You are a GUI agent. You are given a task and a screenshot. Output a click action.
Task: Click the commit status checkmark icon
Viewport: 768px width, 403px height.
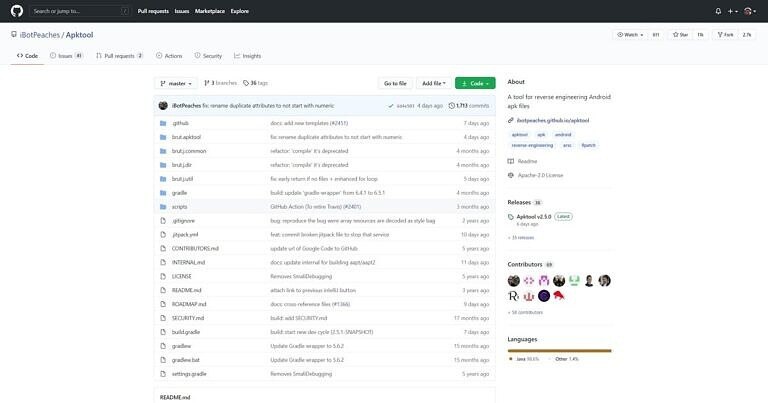coord(390,106)
